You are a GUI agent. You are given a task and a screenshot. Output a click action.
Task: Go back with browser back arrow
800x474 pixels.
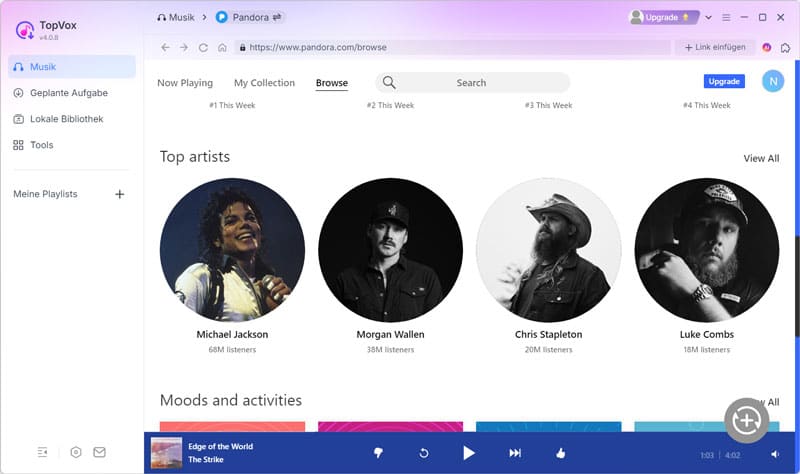tap(165, 47)
